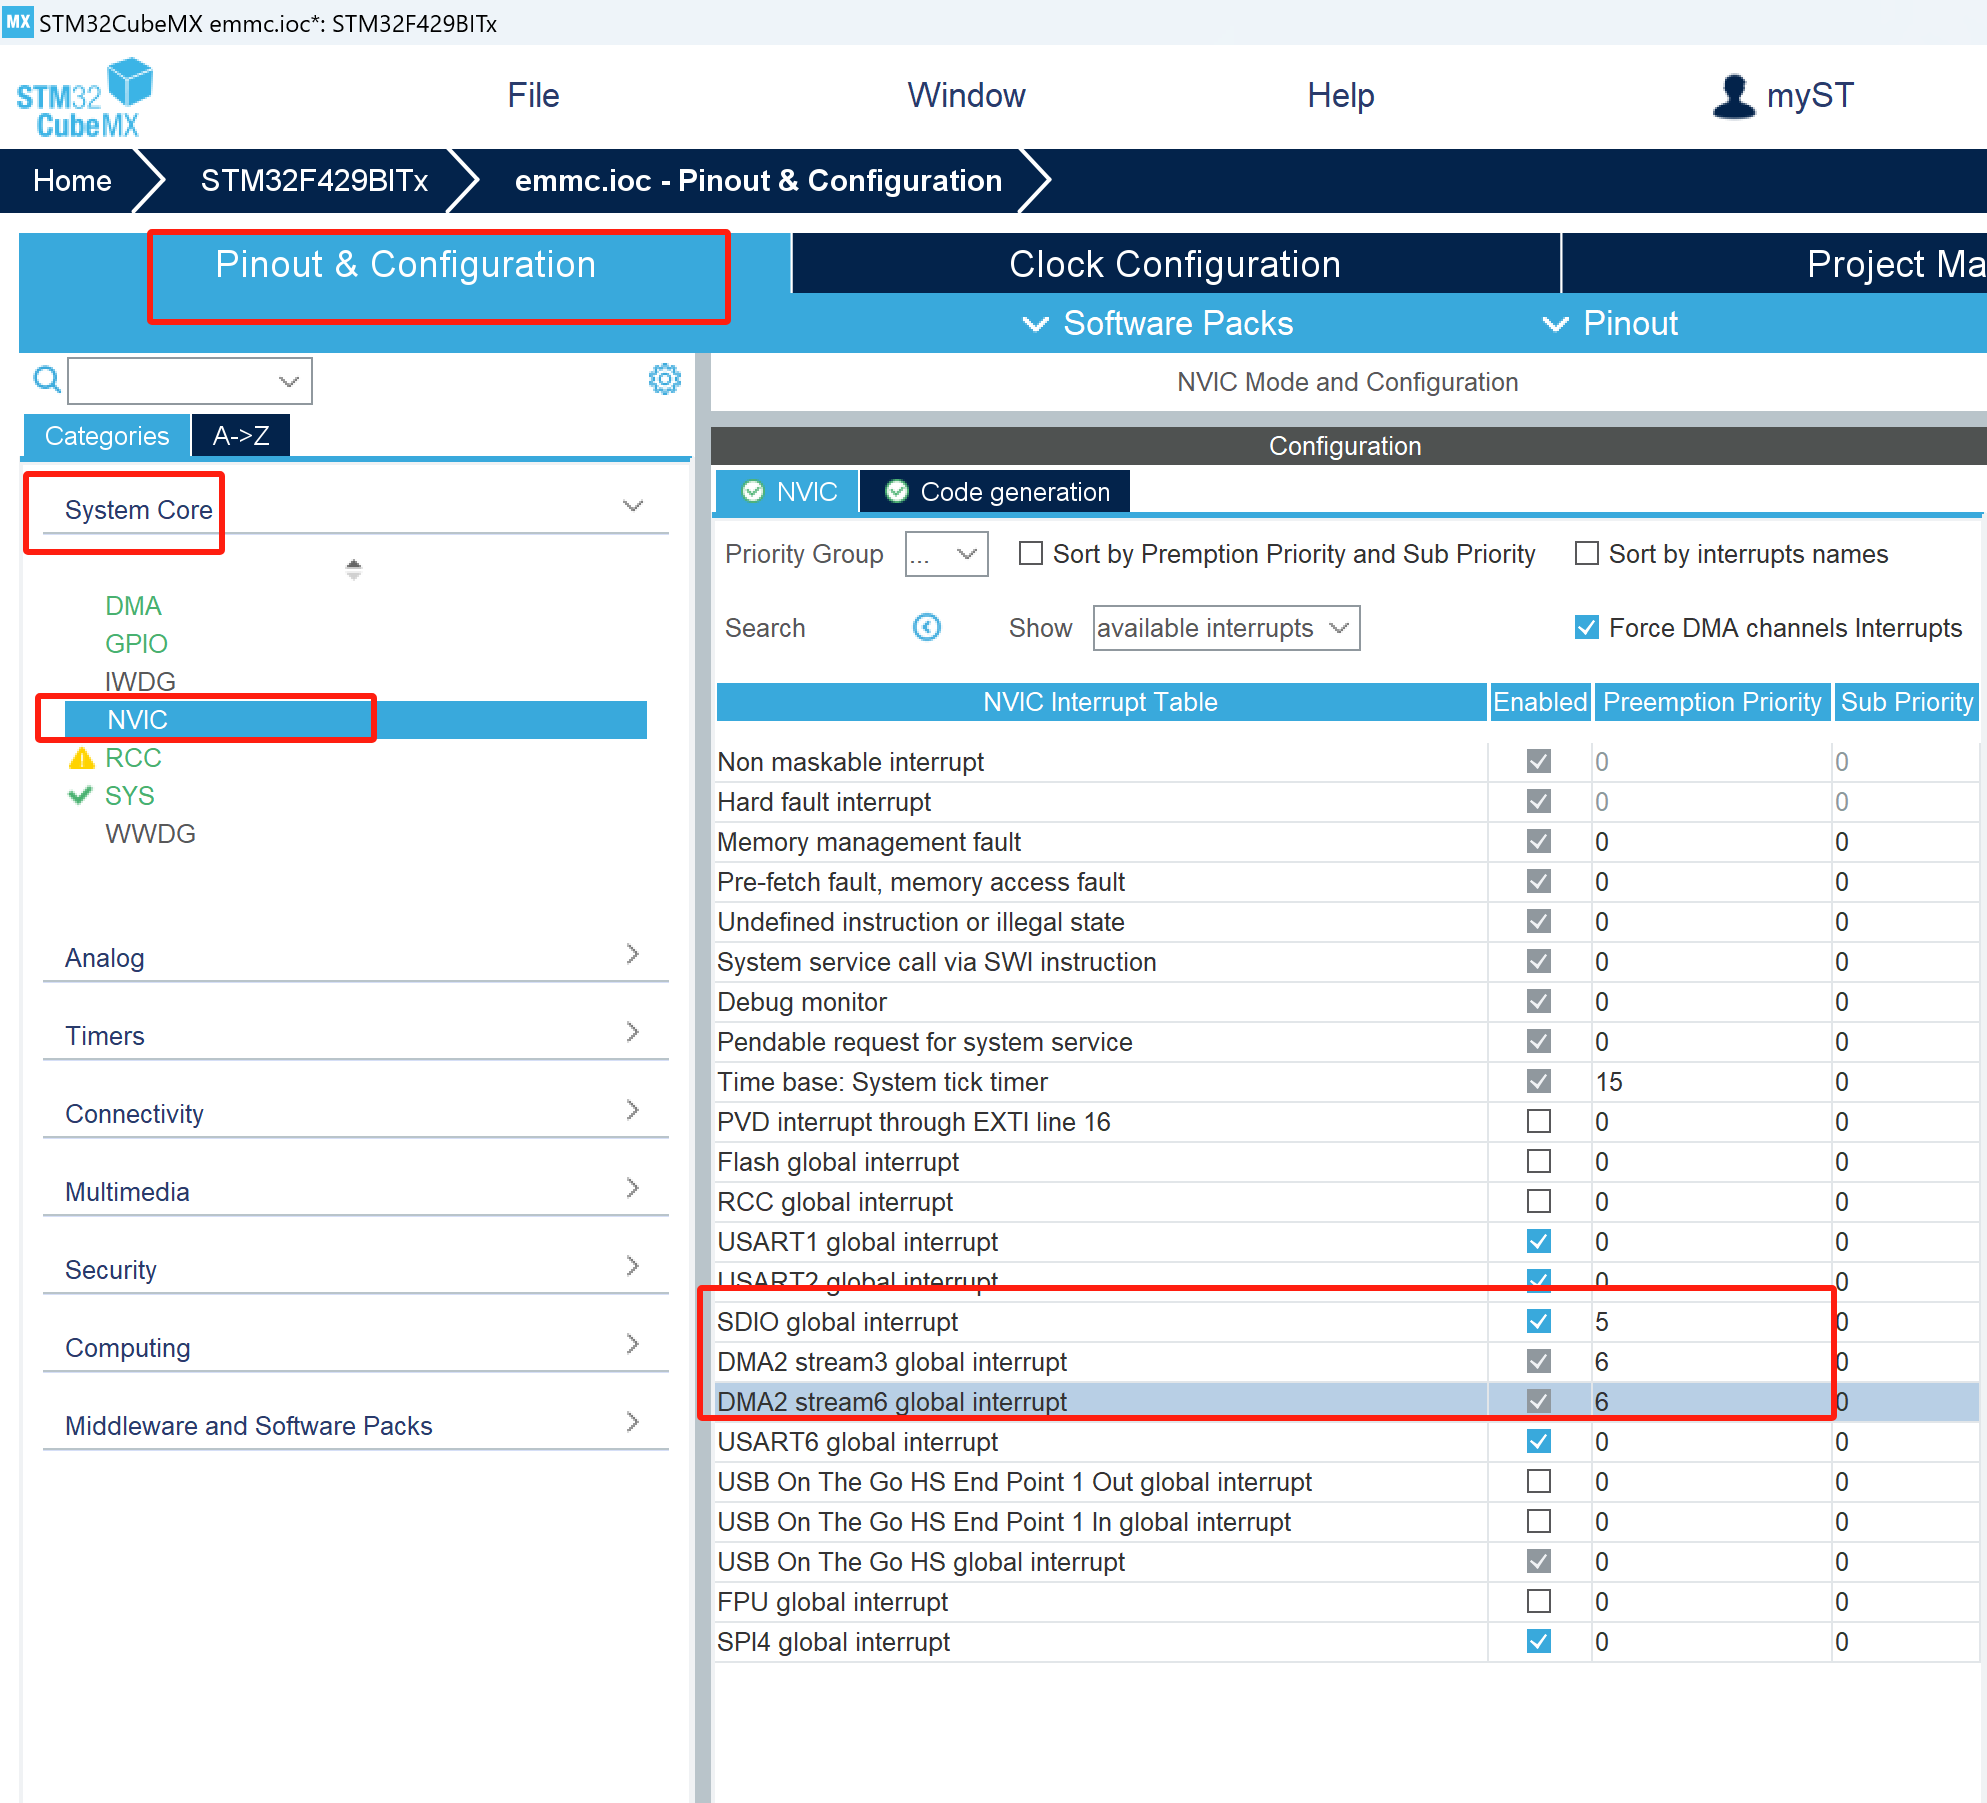
Task: Disable USART6 global interrupt checkbox
Action: [x=1539, y=1441]
